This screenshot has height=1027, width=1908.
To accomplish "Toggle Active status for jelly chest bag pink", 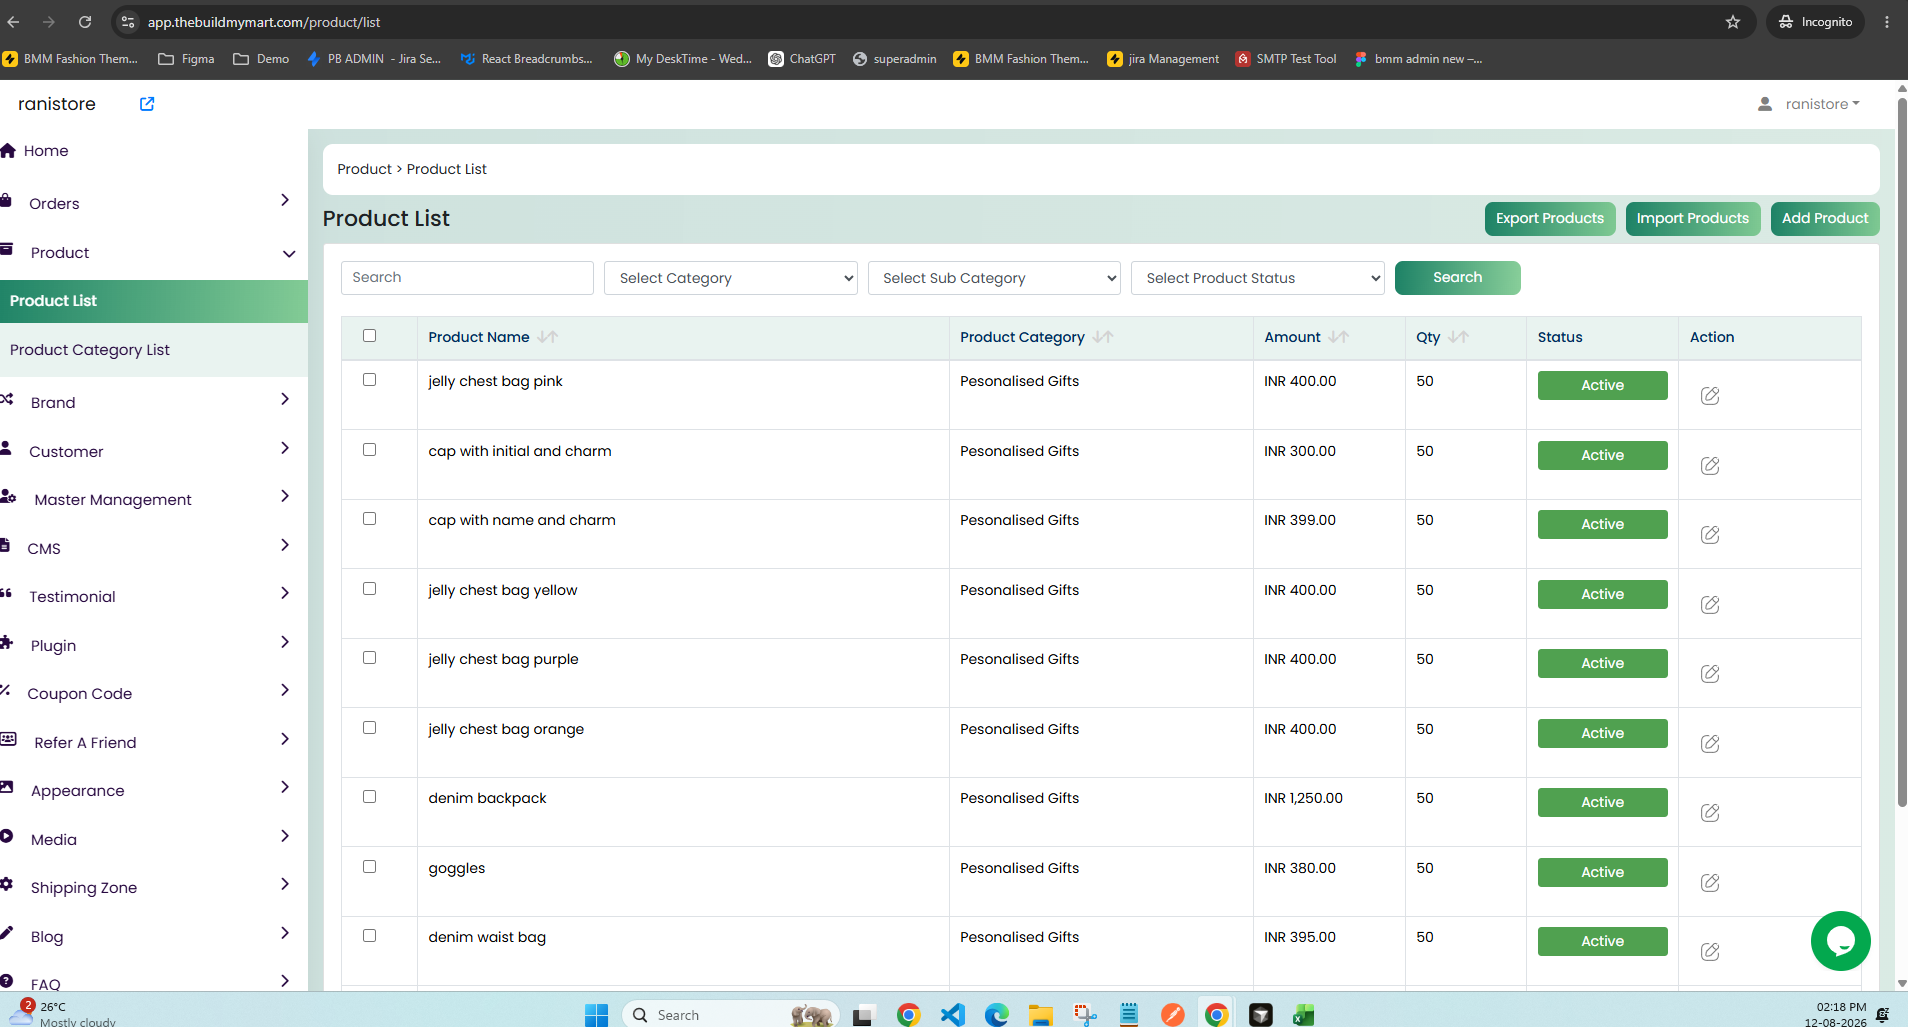I will pos(1603,385).
